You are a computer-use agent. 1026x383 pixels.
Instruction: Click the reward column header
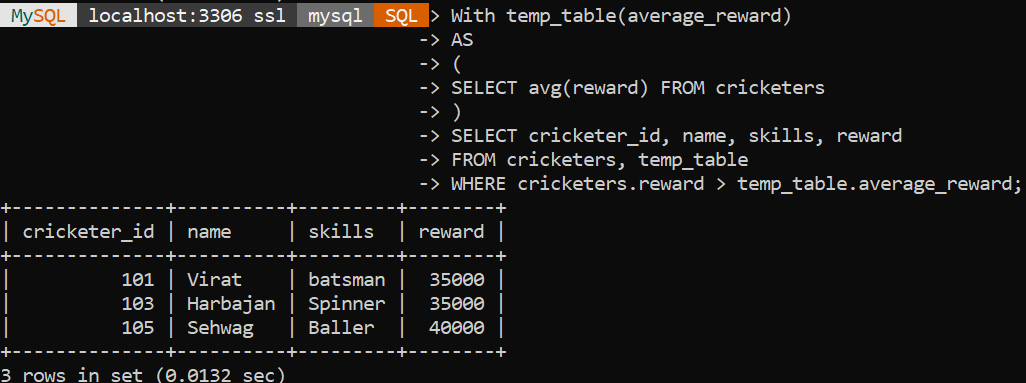[x=451, y=232]
